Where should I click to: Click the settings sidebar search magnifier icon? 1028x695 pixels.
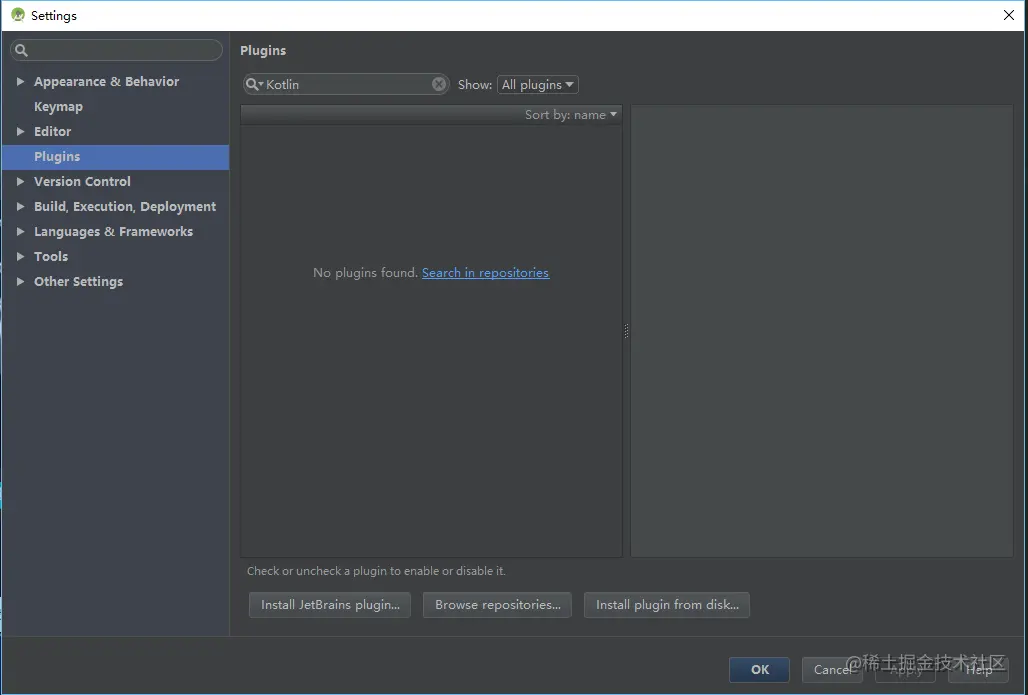tap(21, 50)
